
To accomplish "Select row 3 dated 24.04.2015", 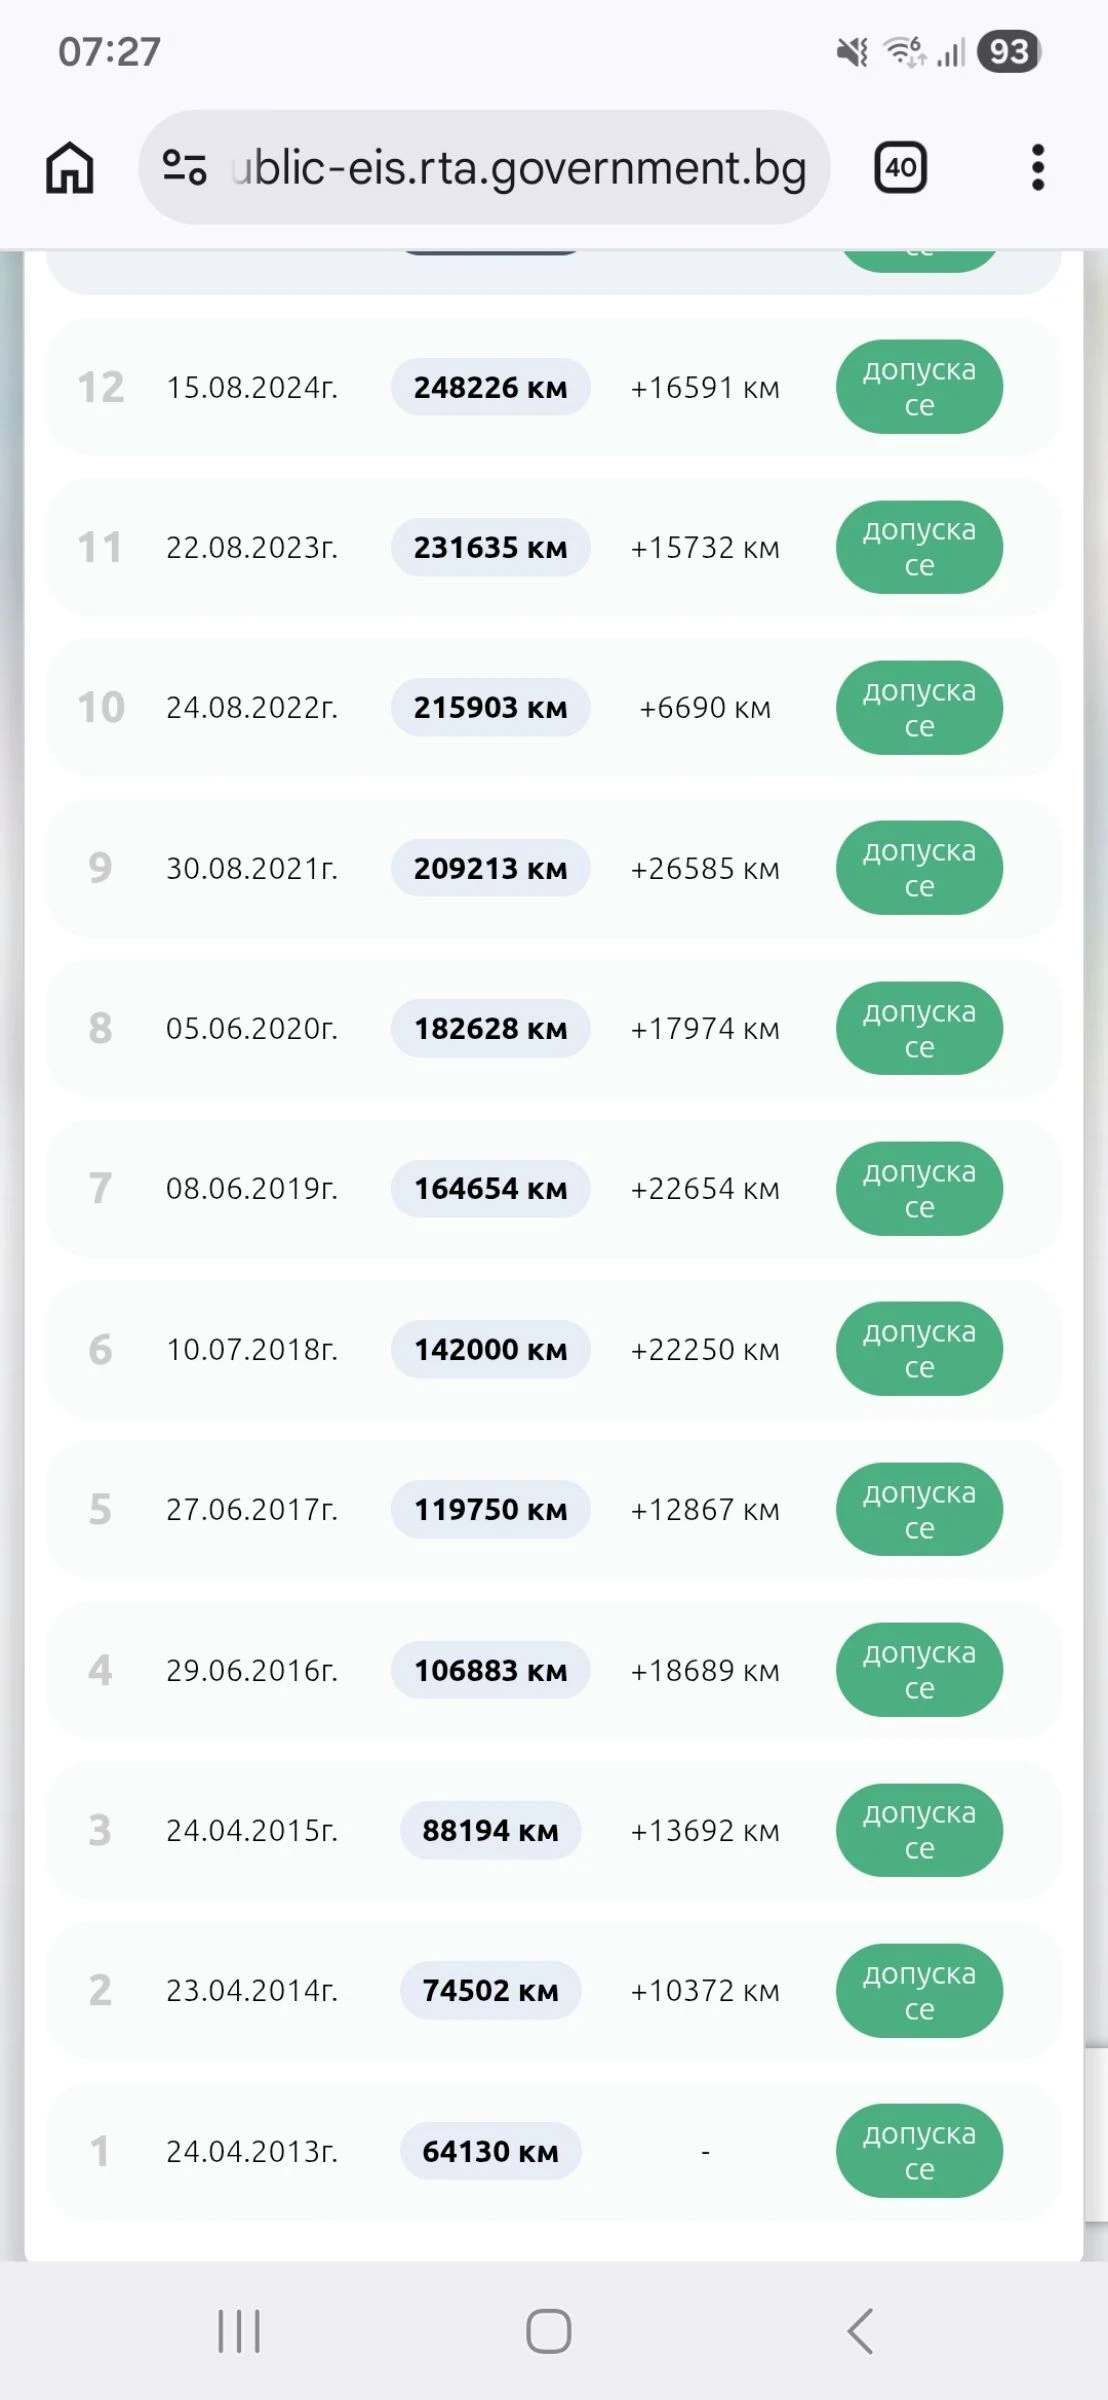I will coord(554,1830).
